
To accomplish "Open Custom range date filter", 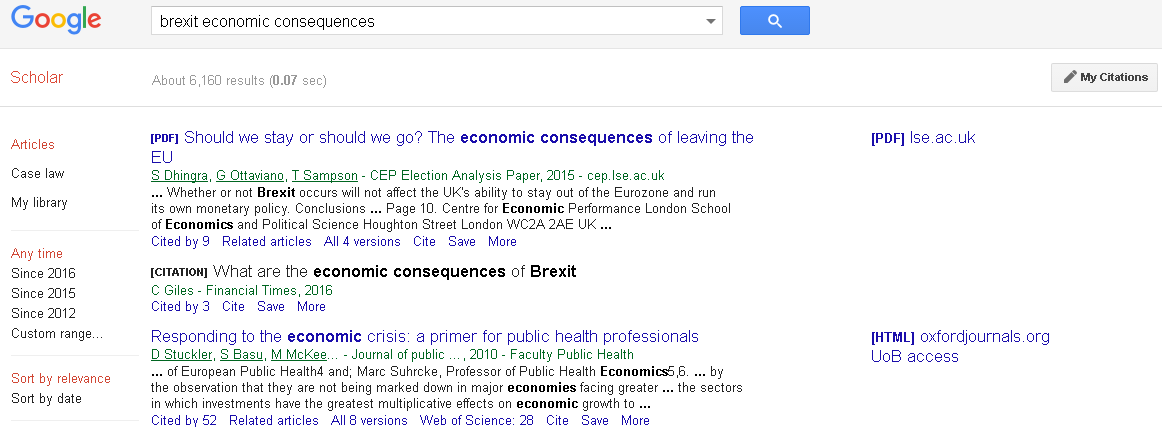I will coord(57,333).
